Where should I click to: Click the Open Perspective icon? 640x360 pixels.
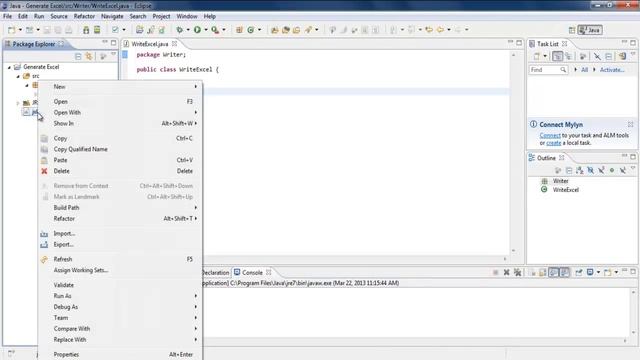[x=572, y=30]
